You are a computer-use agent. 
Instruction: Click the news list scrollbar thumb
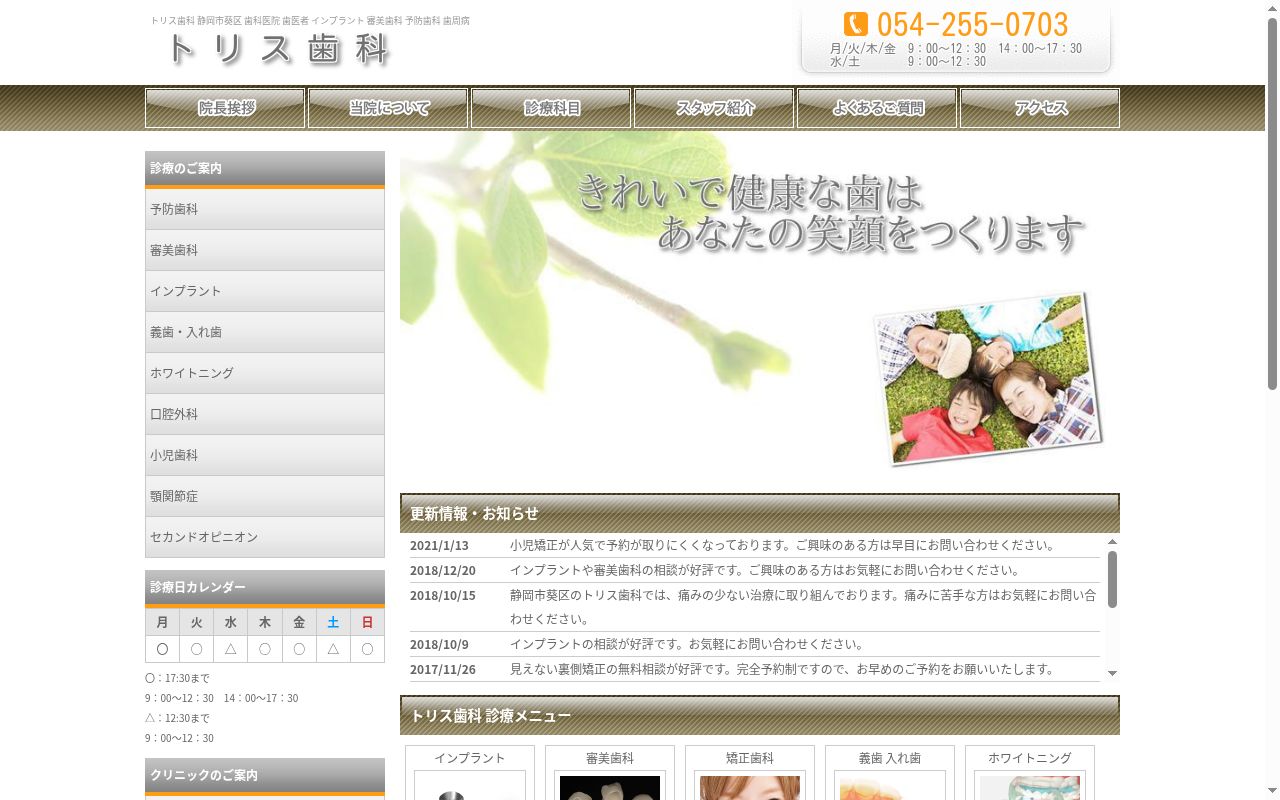click(1112, 579)
